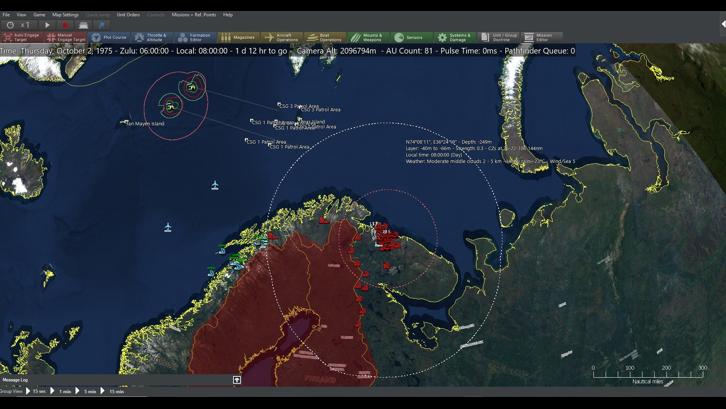Select the lower carrier group icon
This screenshot has width=726, height=409.
click(x=171, y=107)
